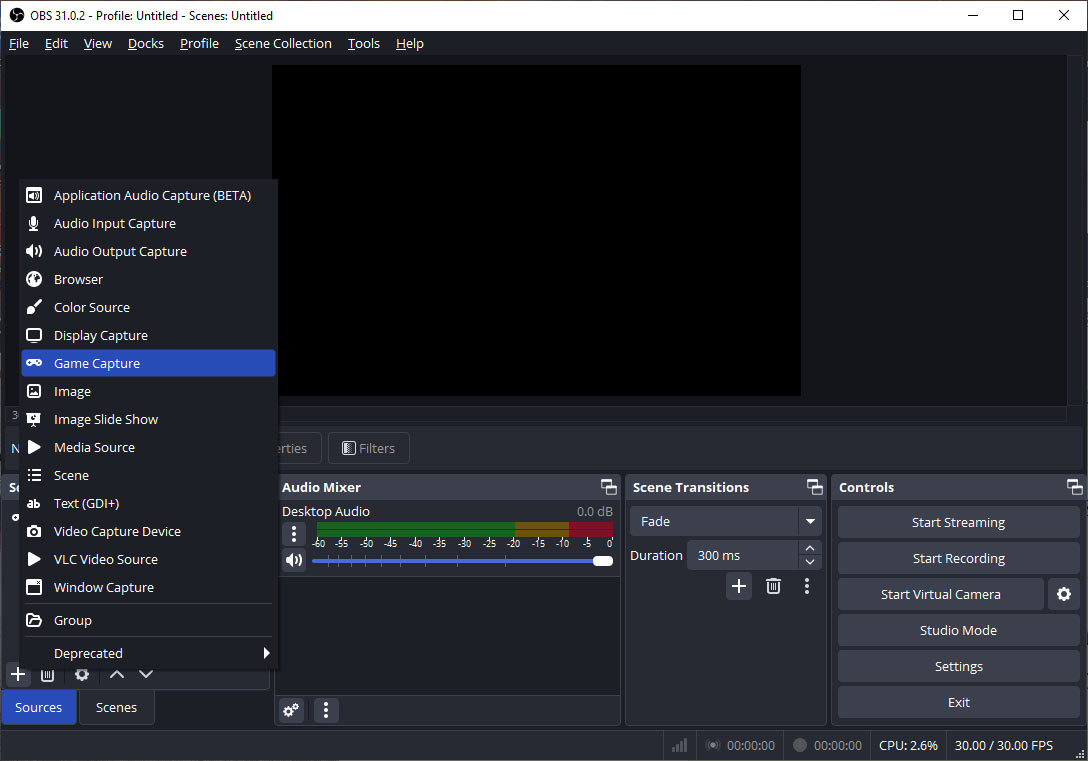
Task: Click the 30.00 / 30.00 FPS readout
Action: pyautogui.click(x=1003, y=746)
